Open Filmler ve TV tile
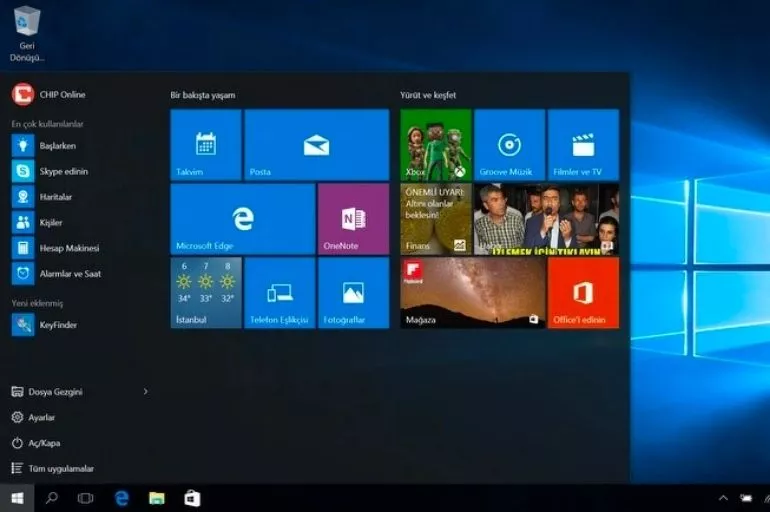Image resolution: width=770 pixels, height=512 pixels. point(583,145)
